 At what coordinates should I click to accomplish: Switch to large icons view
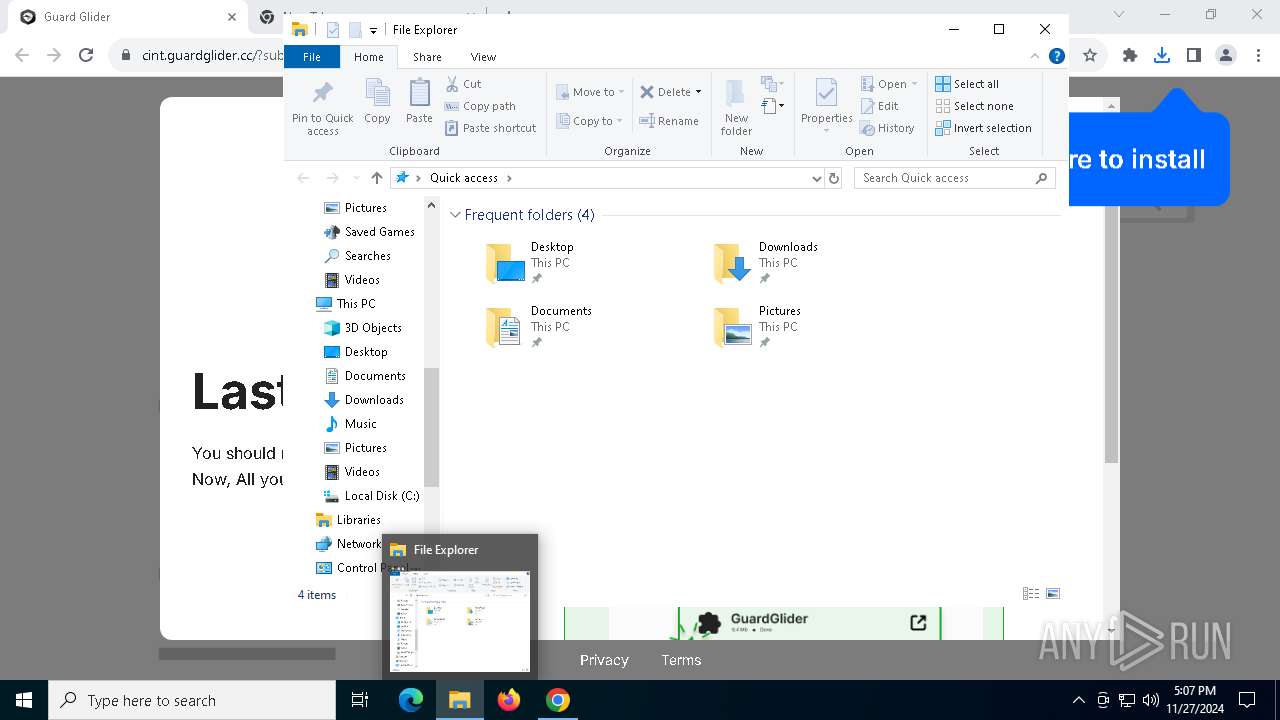point(1052,594)
